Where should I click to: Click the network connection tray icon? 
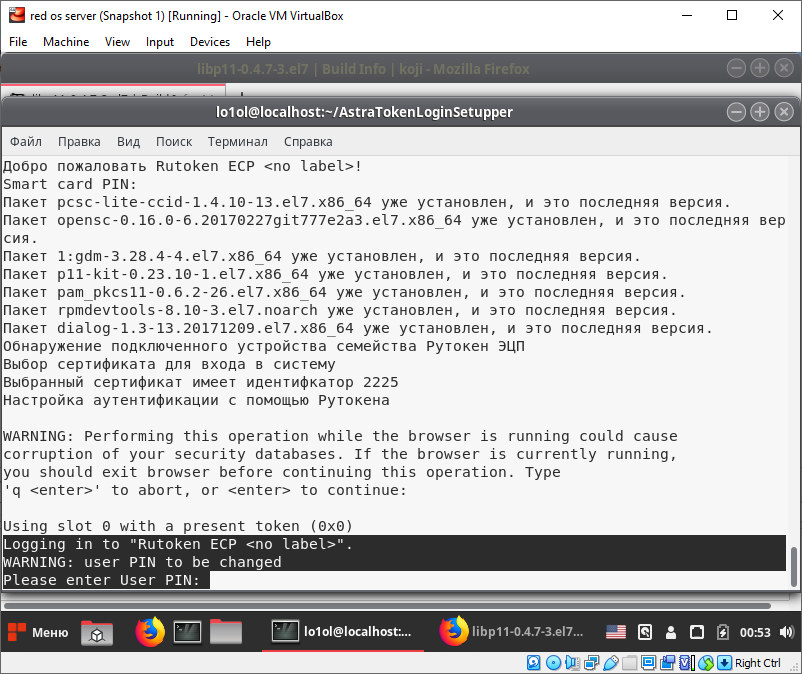click(697, 633)
